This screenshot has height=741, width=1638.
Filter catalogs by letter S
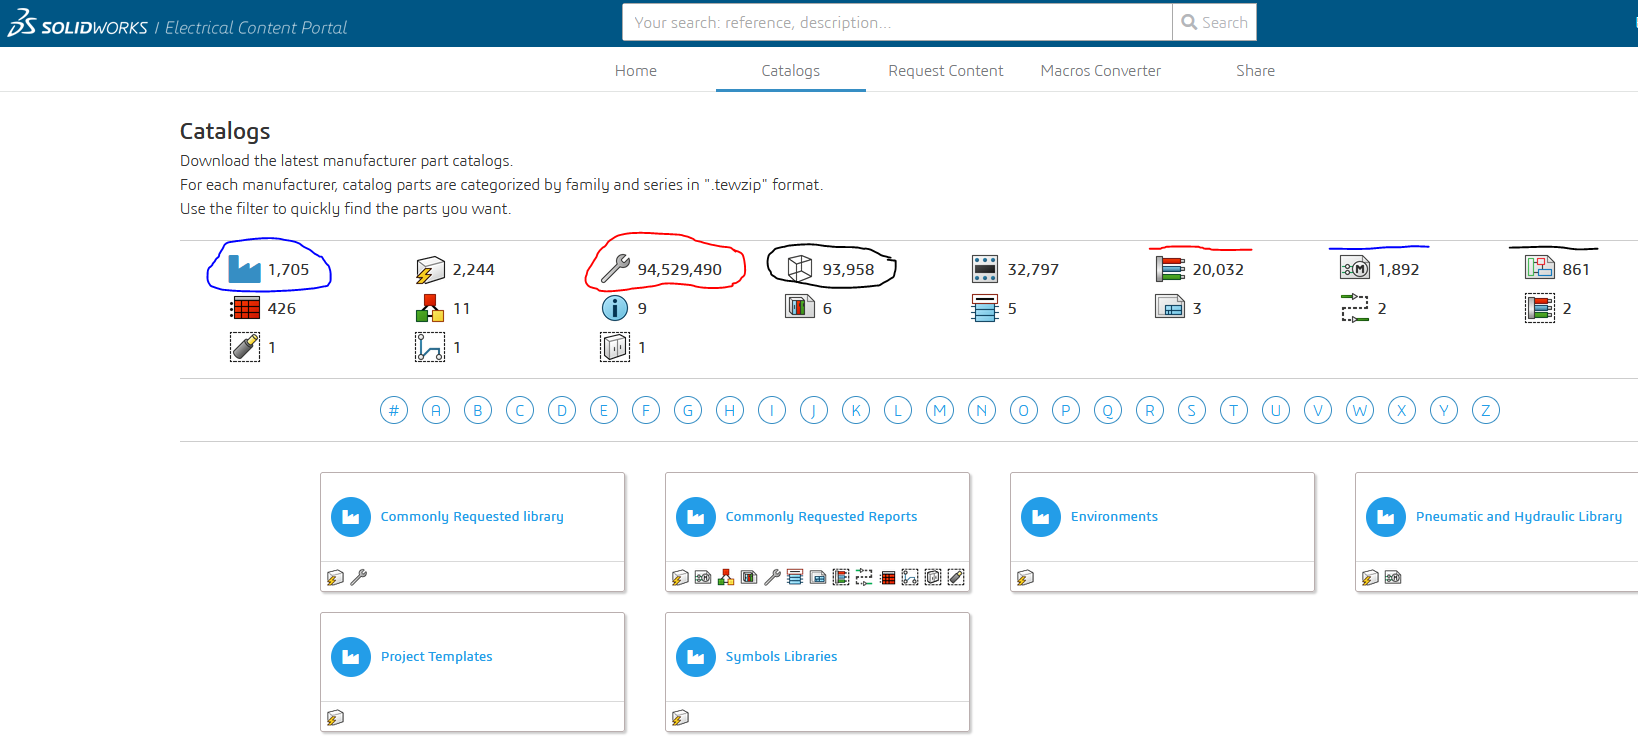point(1192,410)
